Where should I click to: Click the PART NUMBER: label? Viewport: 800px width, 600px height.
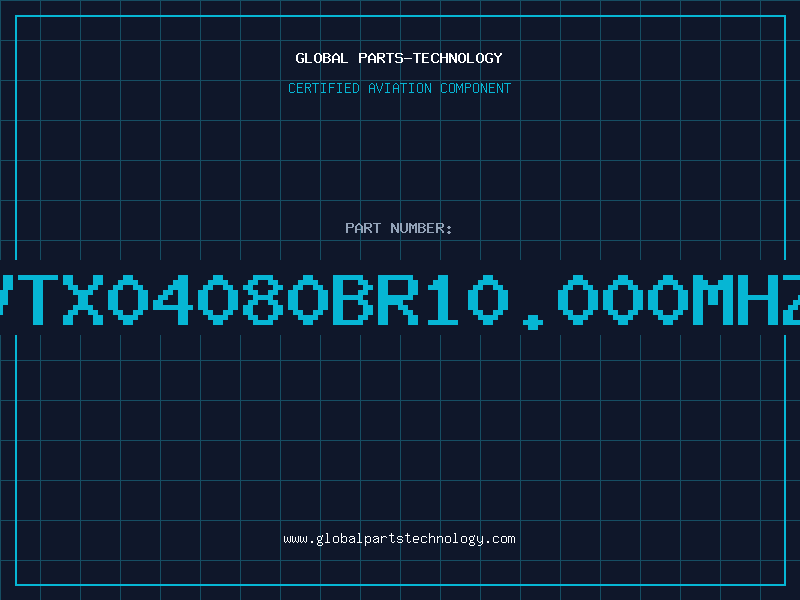[x=399, y=228]
